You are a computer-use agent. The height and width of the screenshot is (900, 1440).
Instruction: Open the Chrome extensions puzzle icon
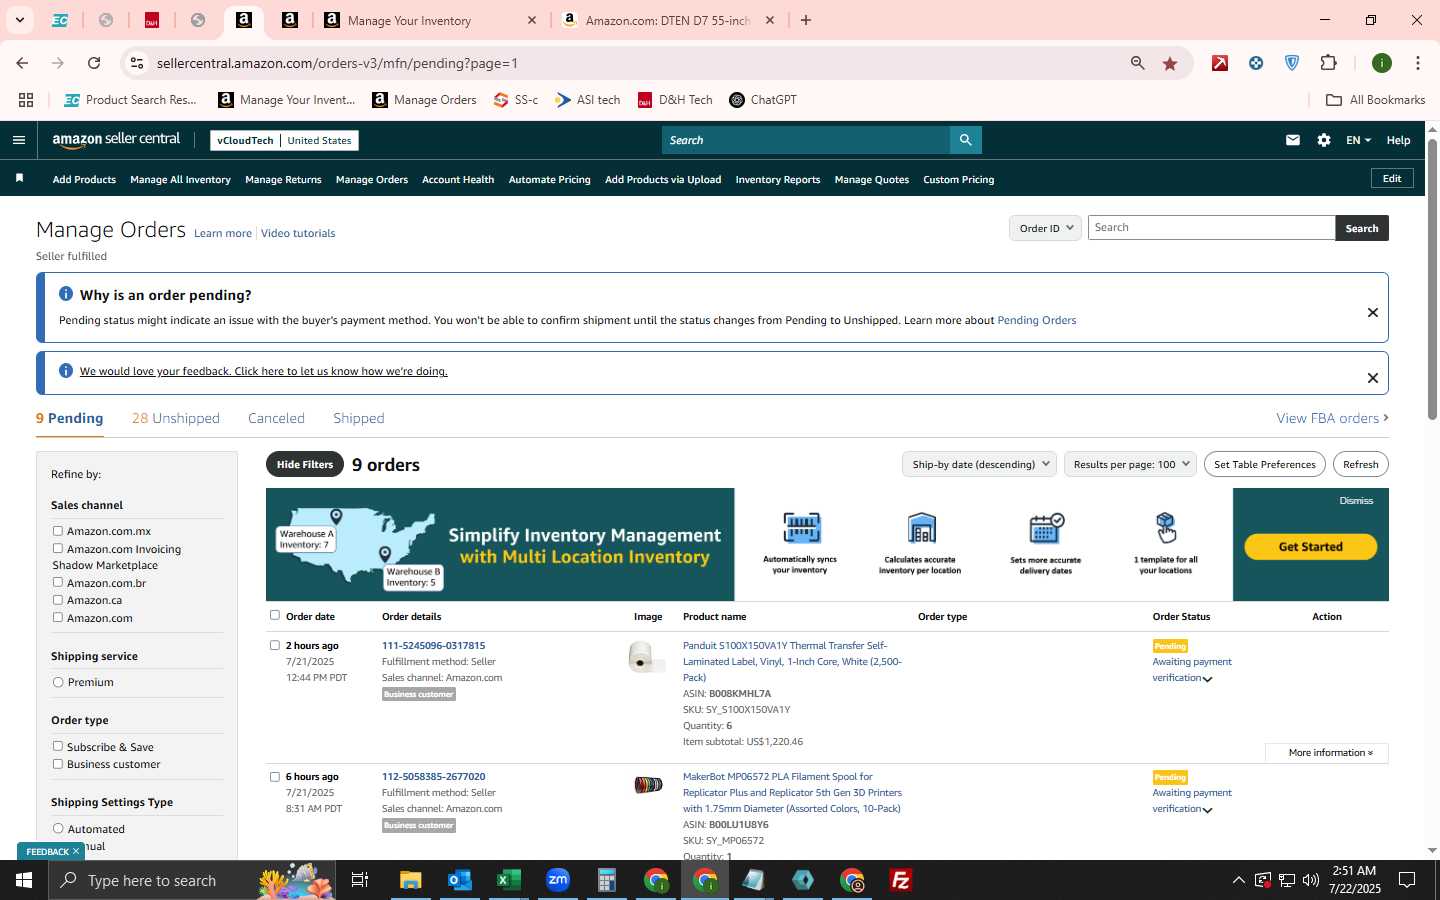(x=1329, y=63)
